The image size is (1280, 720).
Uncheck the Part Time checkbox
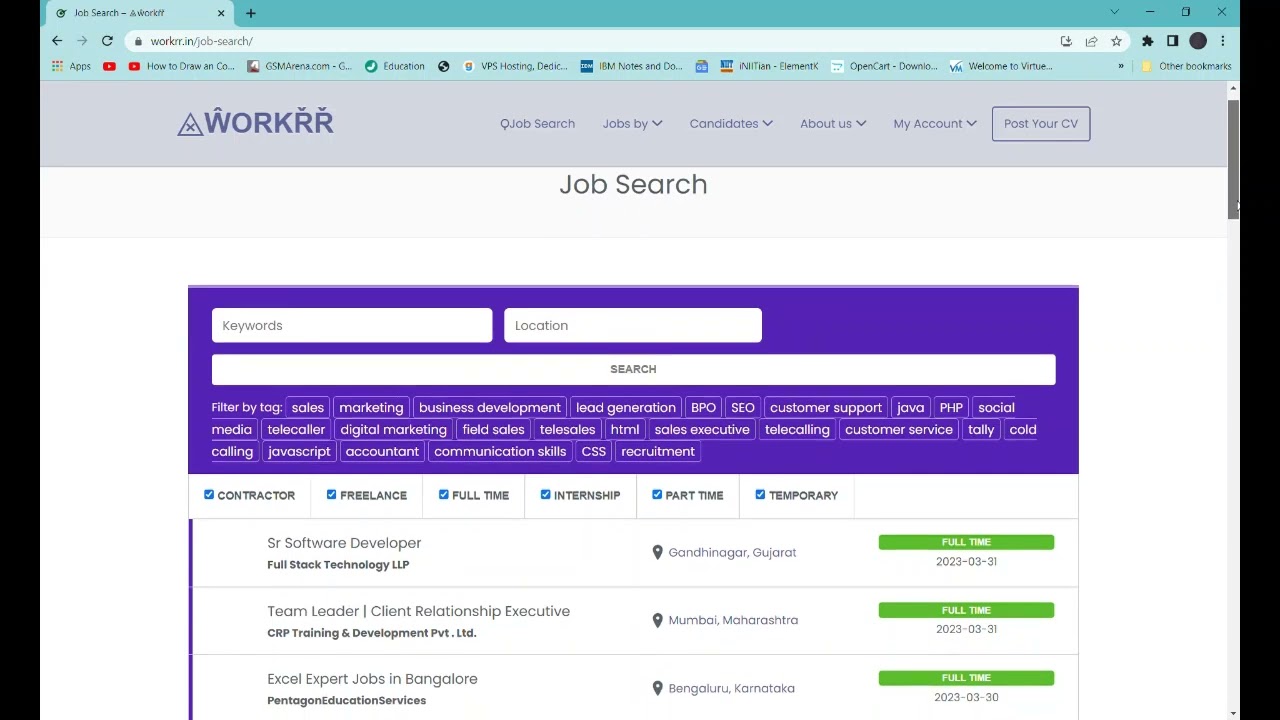[657, 495]
